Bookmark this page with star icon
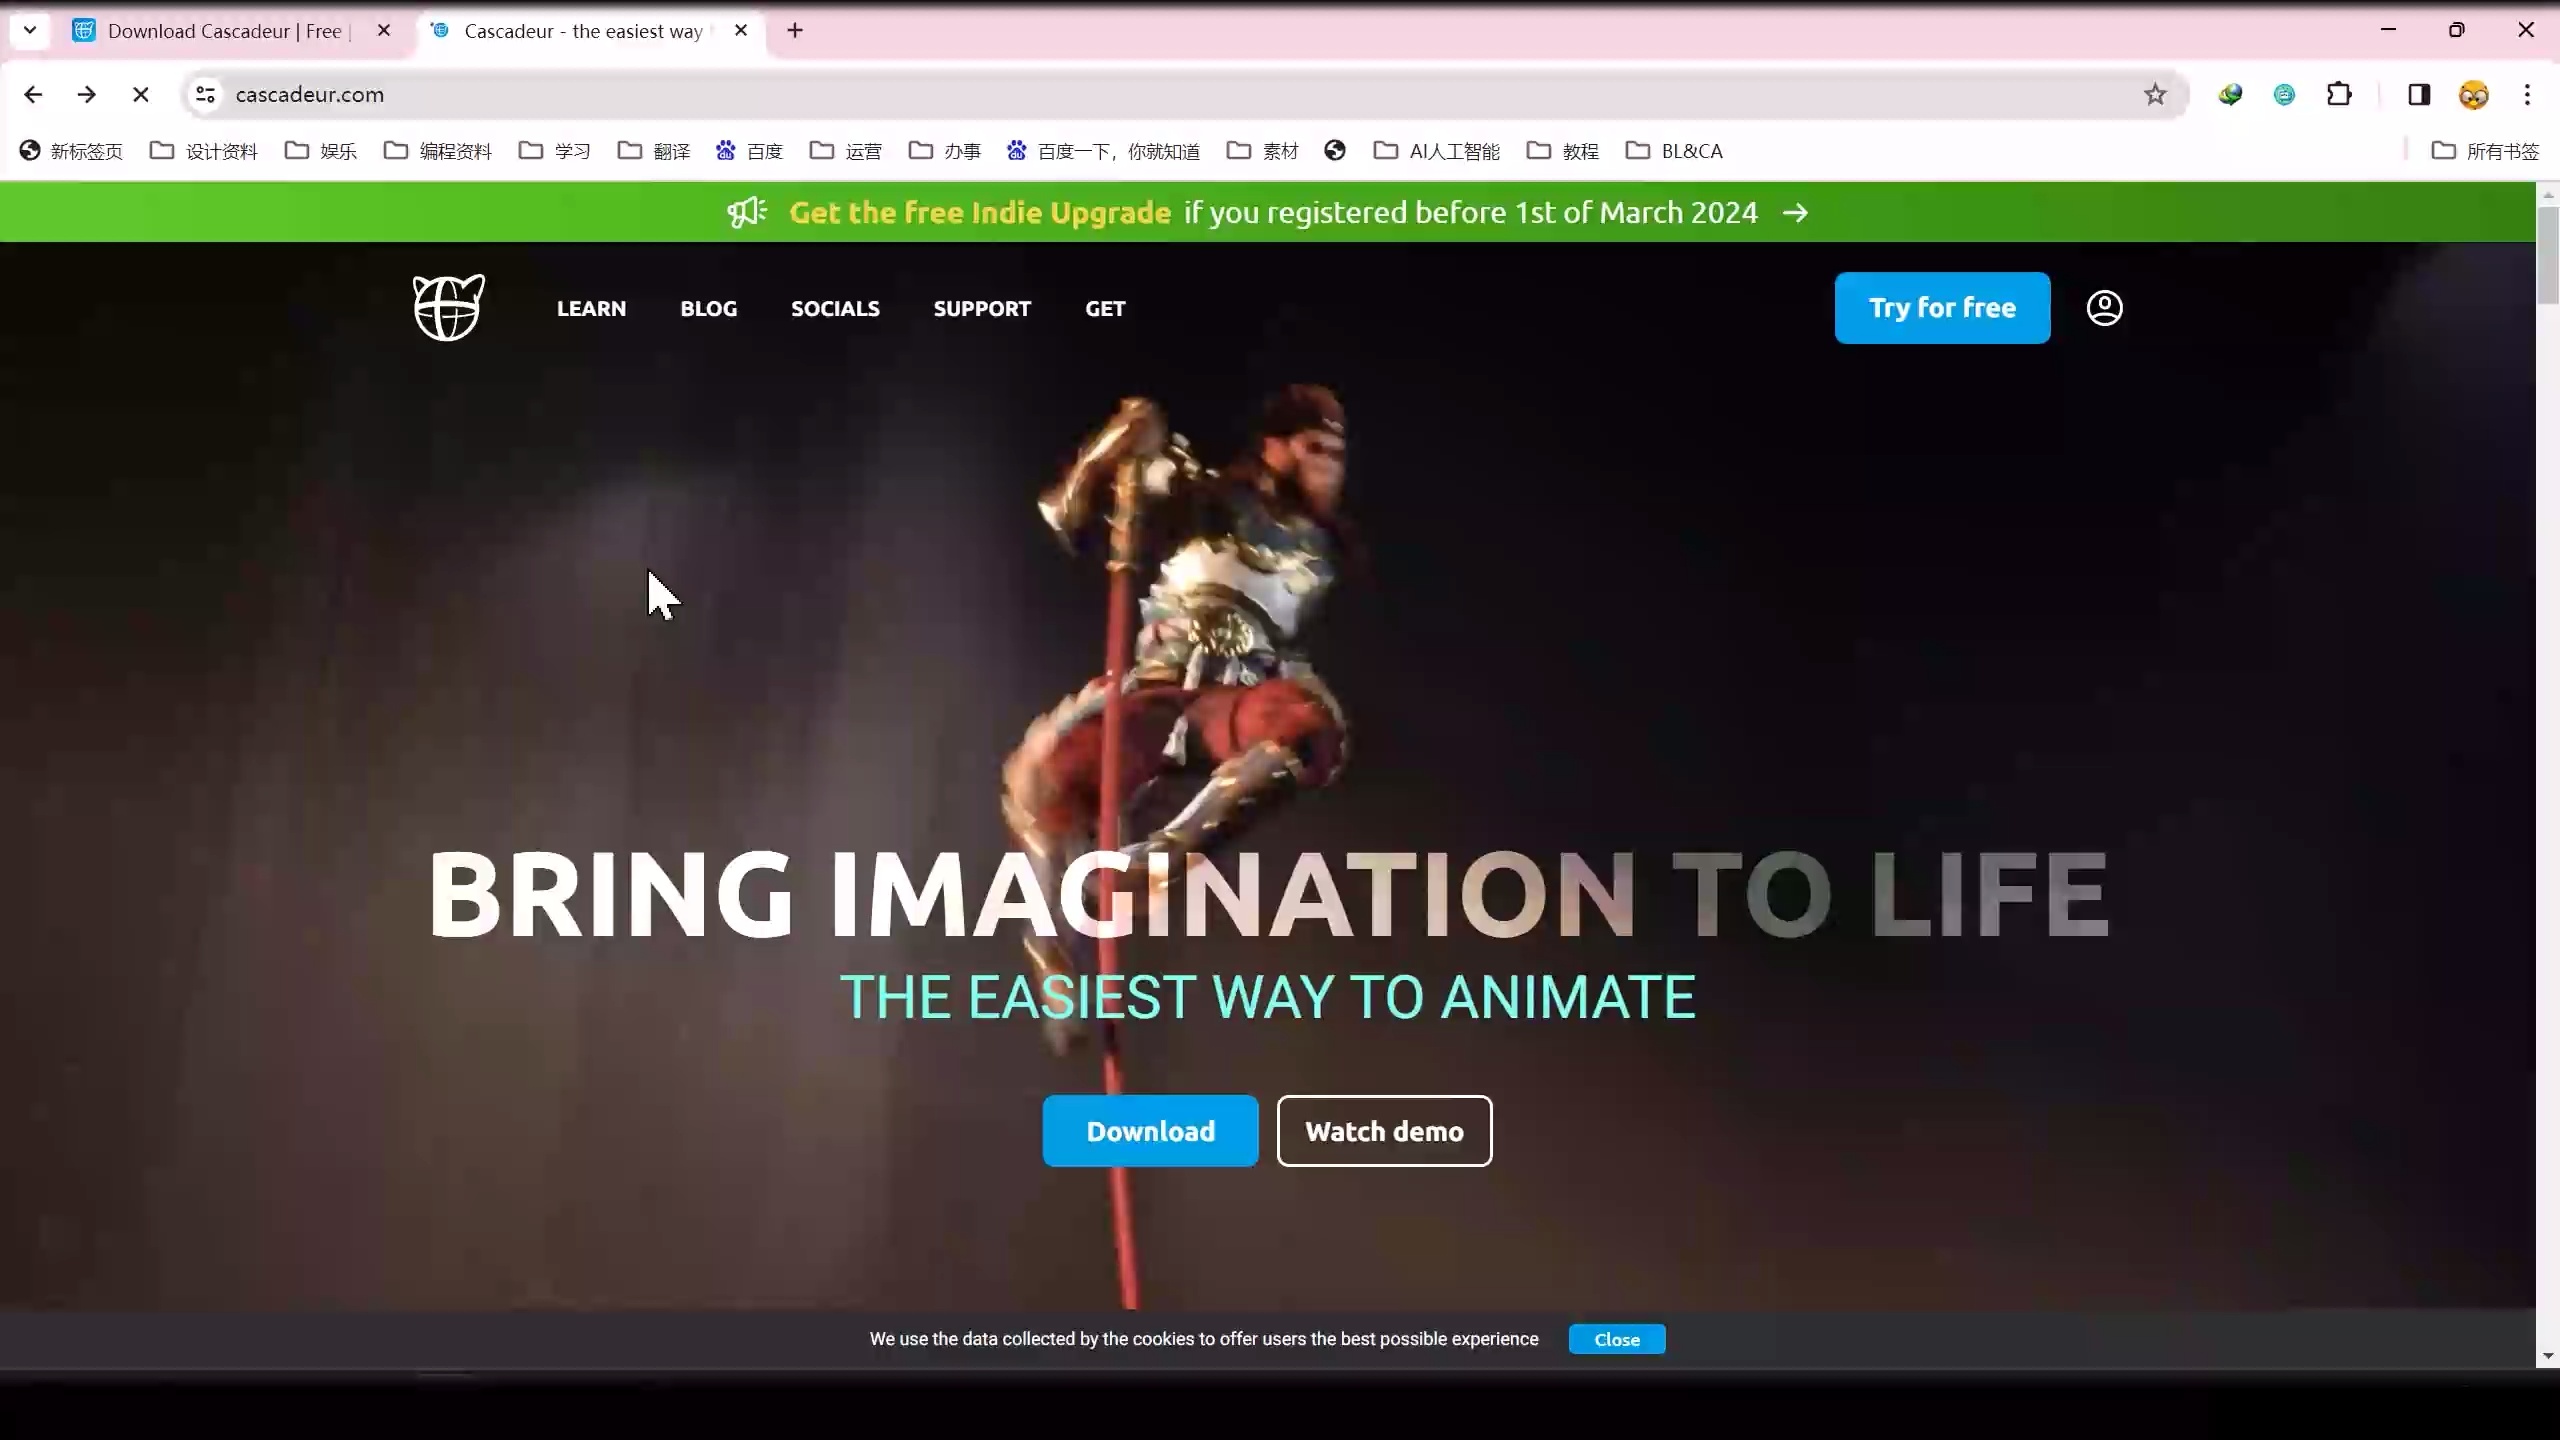2560x1440 pixels. tap(2155, 95)
